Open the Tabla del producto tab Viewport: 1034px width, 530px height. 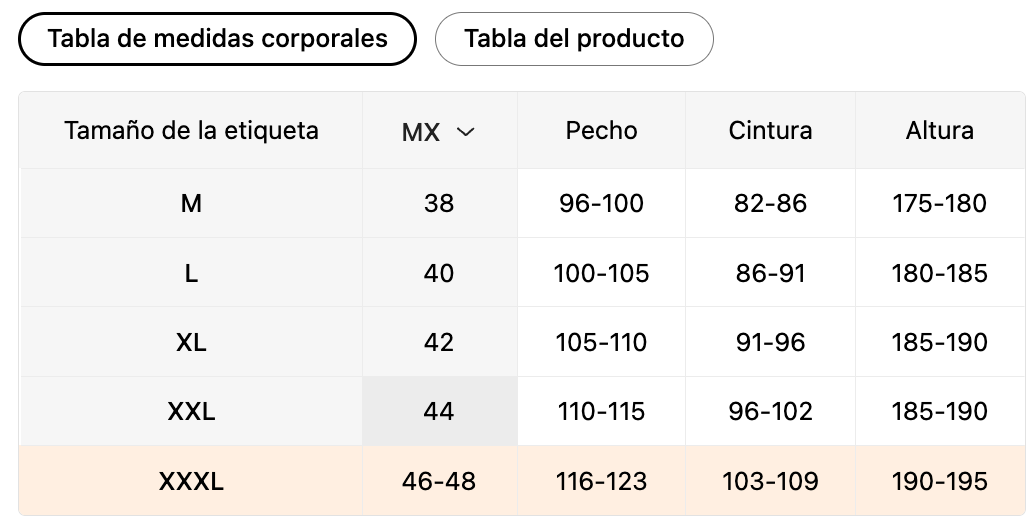tap(574, 39)
